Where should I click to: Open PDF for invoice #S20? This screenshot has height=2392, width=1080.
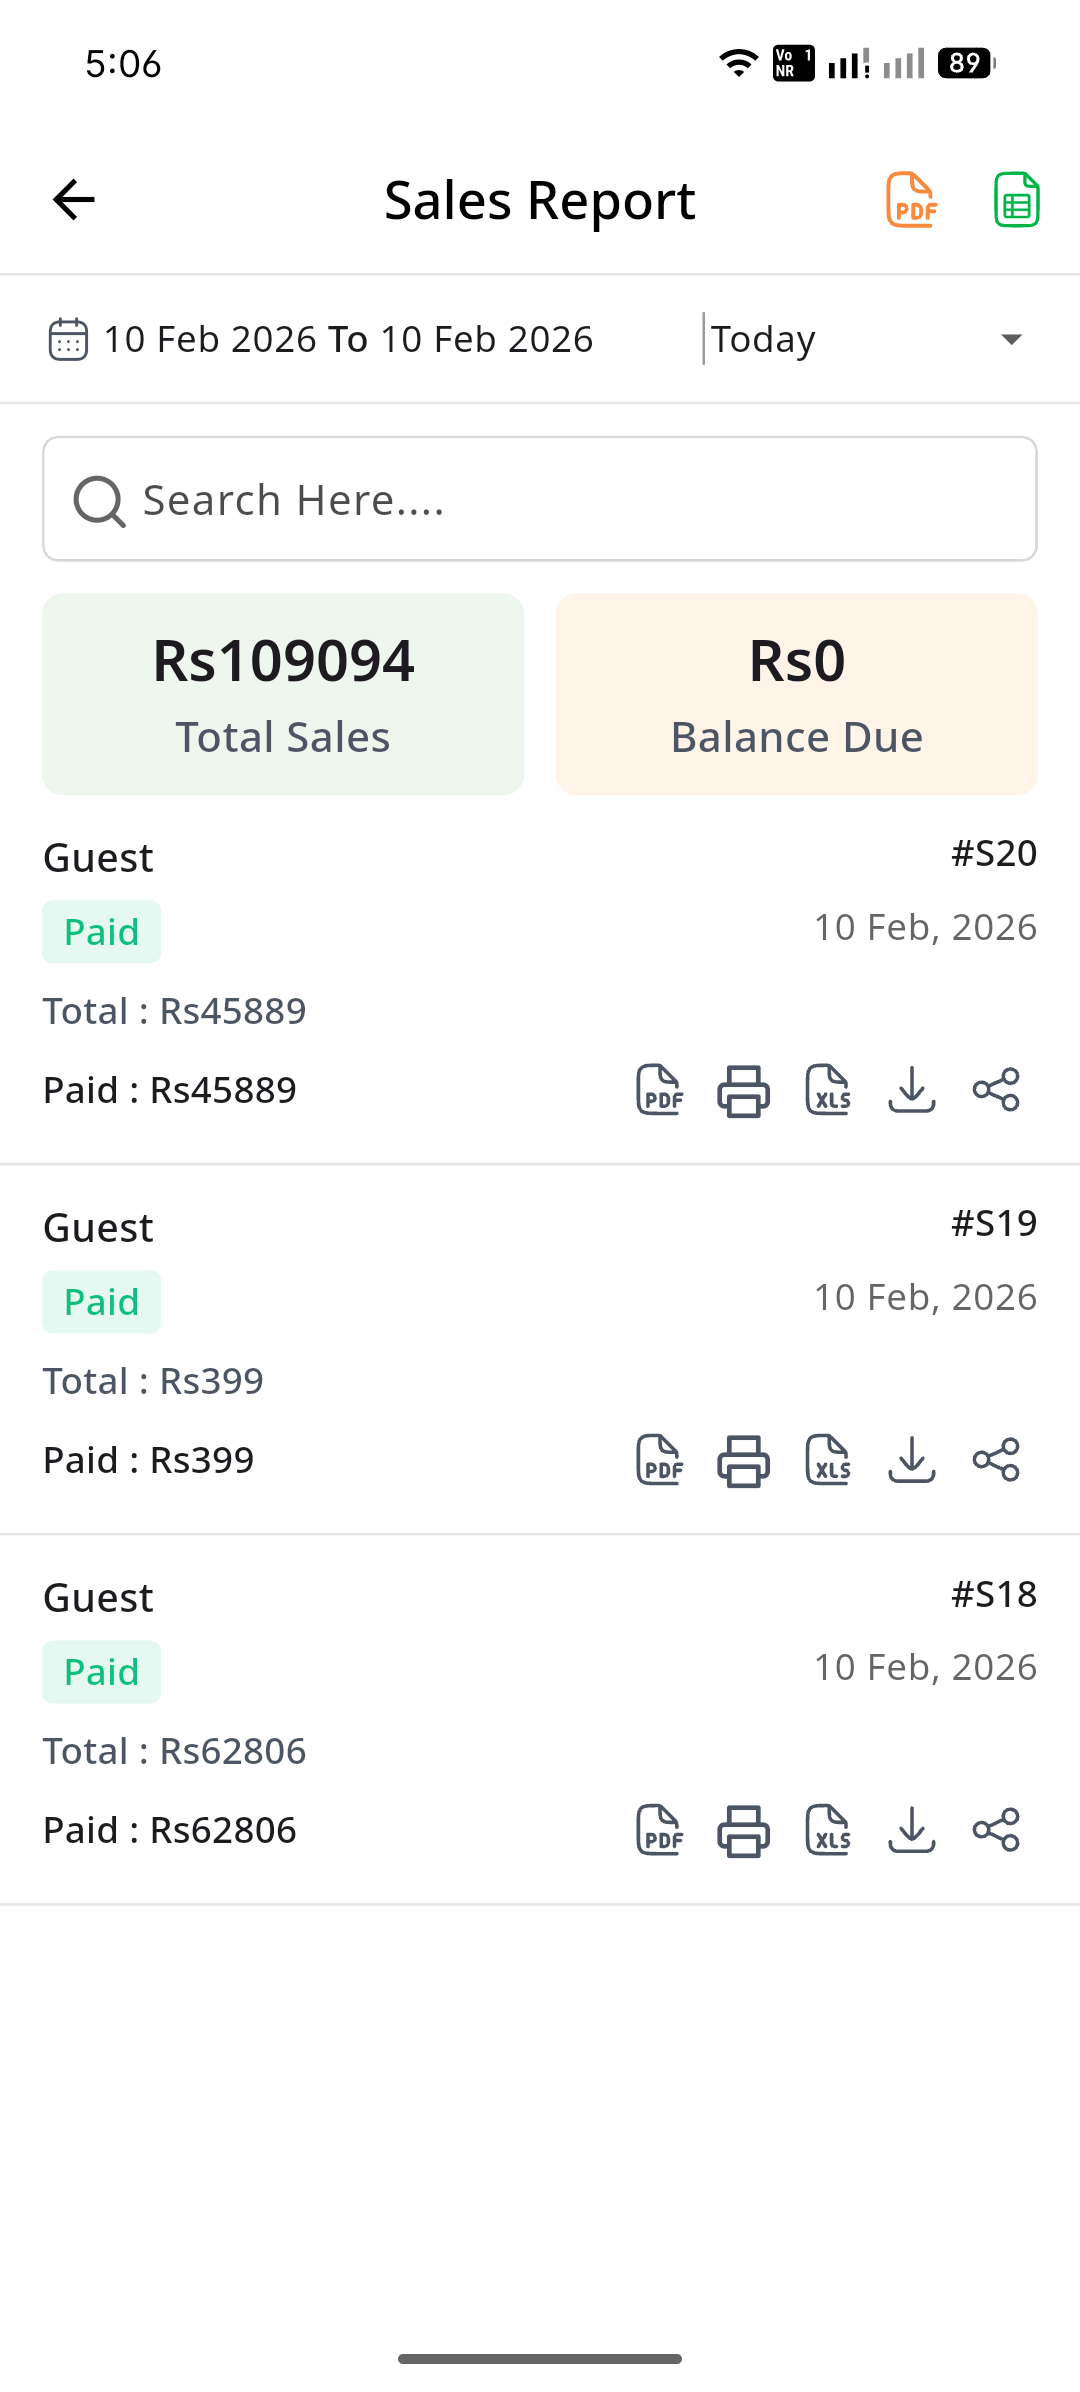tap(660, 1090)
